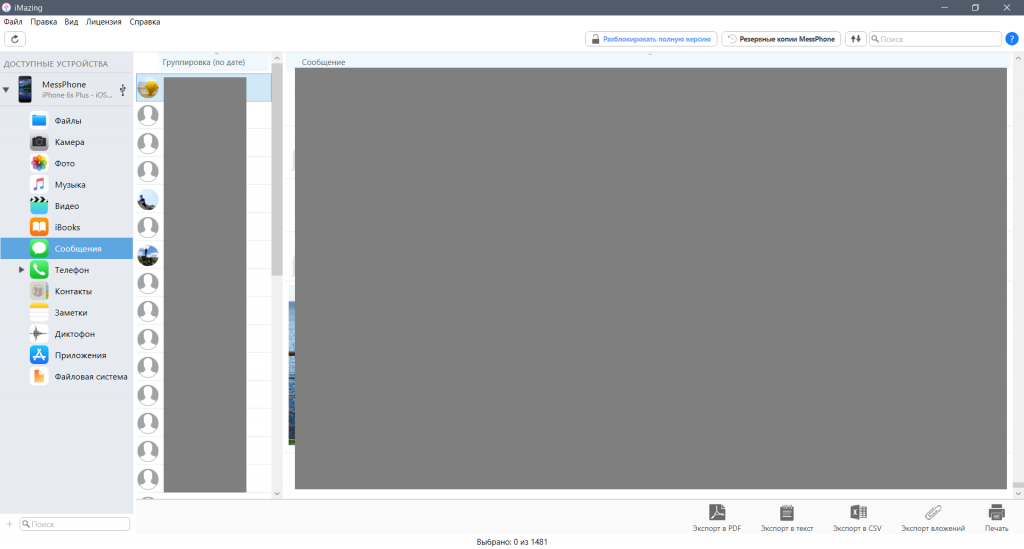The height and width of the screenshot is (549, 1024).
Task: Open the blue help question icon
Action: [1012, 39]
